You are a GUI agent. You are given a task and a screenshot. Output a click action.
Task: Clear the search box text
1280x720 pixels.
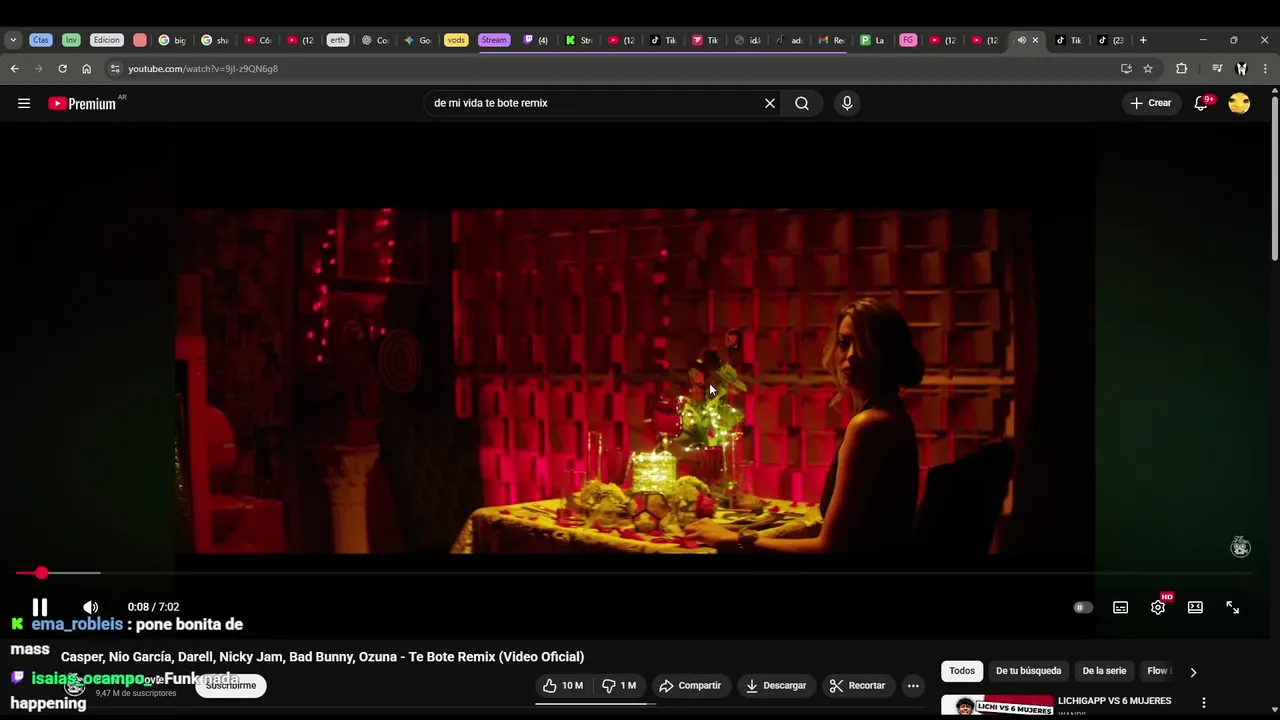click(x=770, y=103)
